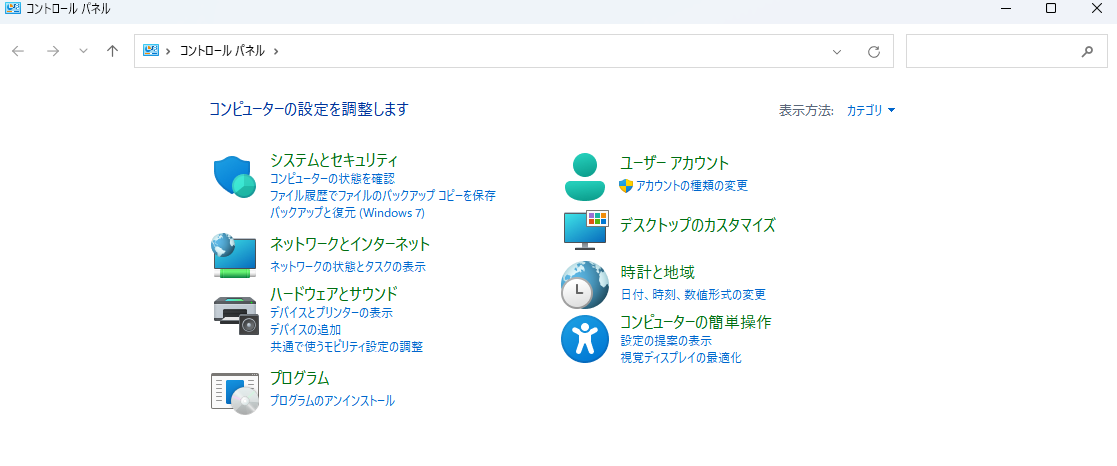Open 視覚ディスプレイの最適化 link

[681, 358]
